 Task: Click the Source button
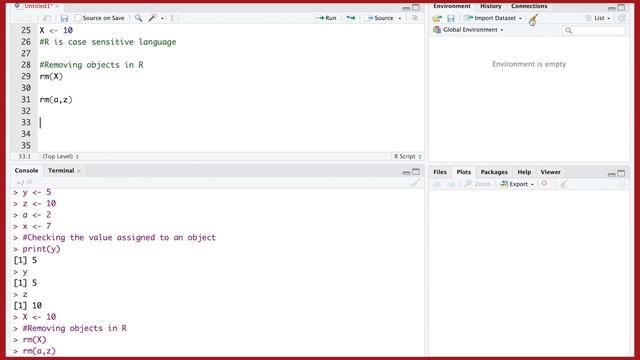point(380,18)
